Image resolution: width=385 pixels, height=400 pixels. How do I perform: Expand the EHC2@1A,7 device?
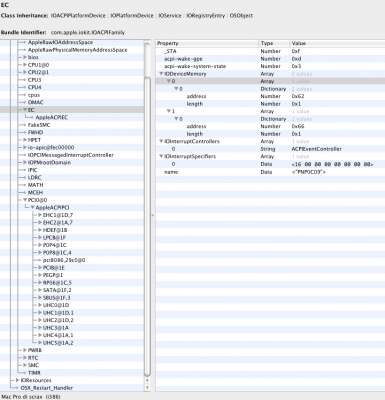(40, 222)
